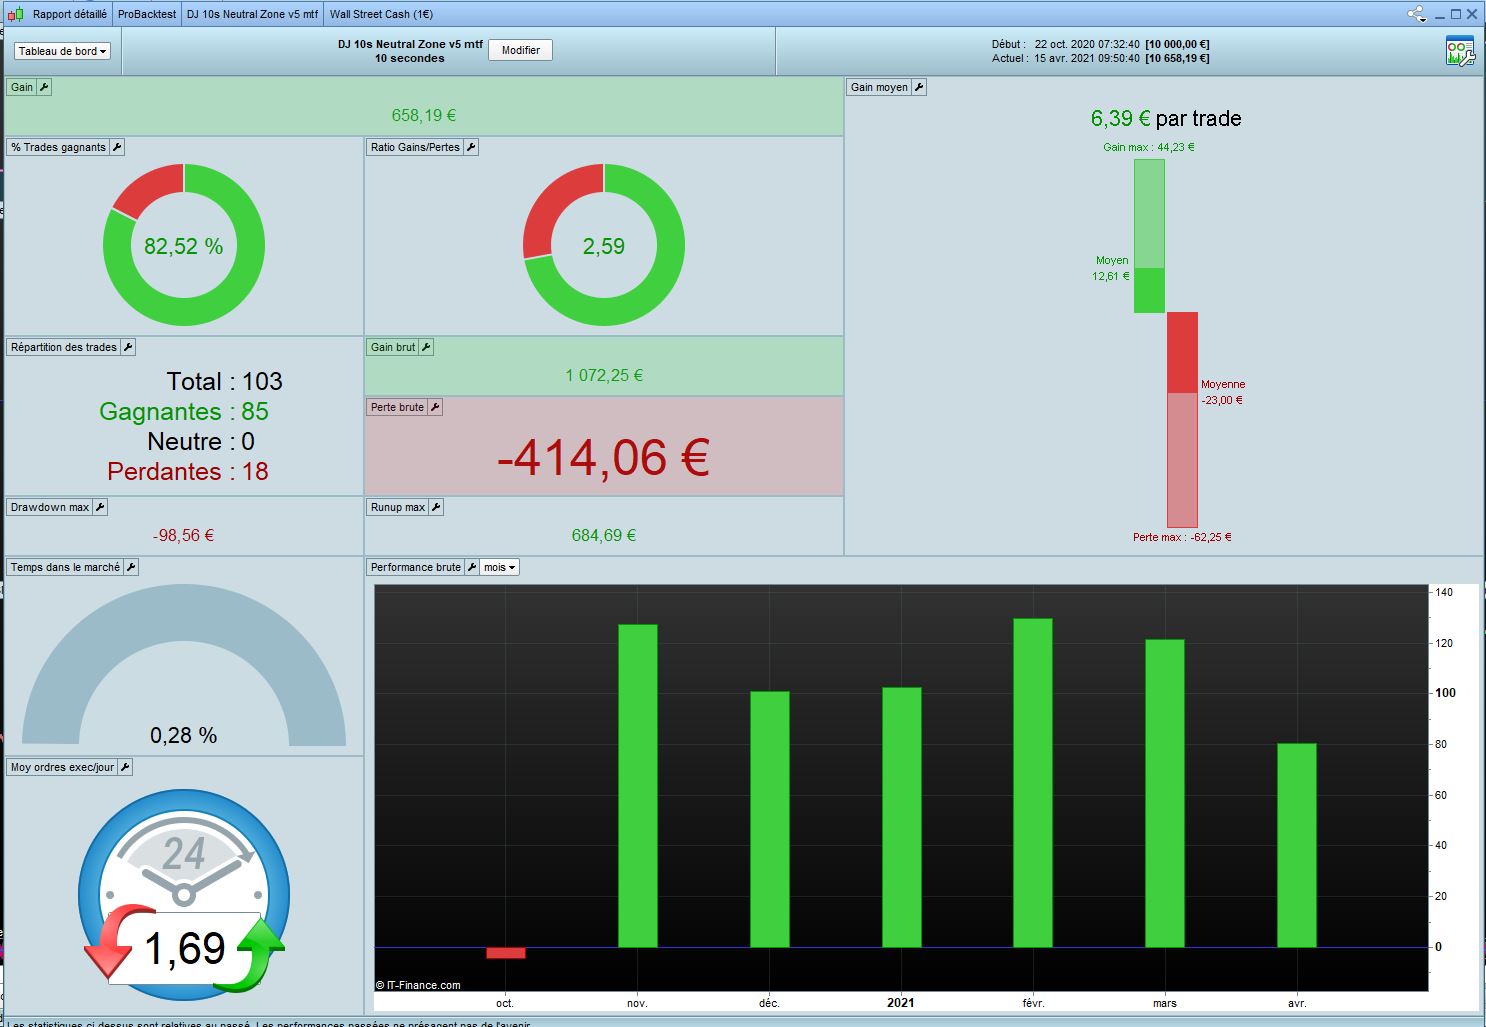Click the -414,06 € gross loss value

(x=603, y=458)
